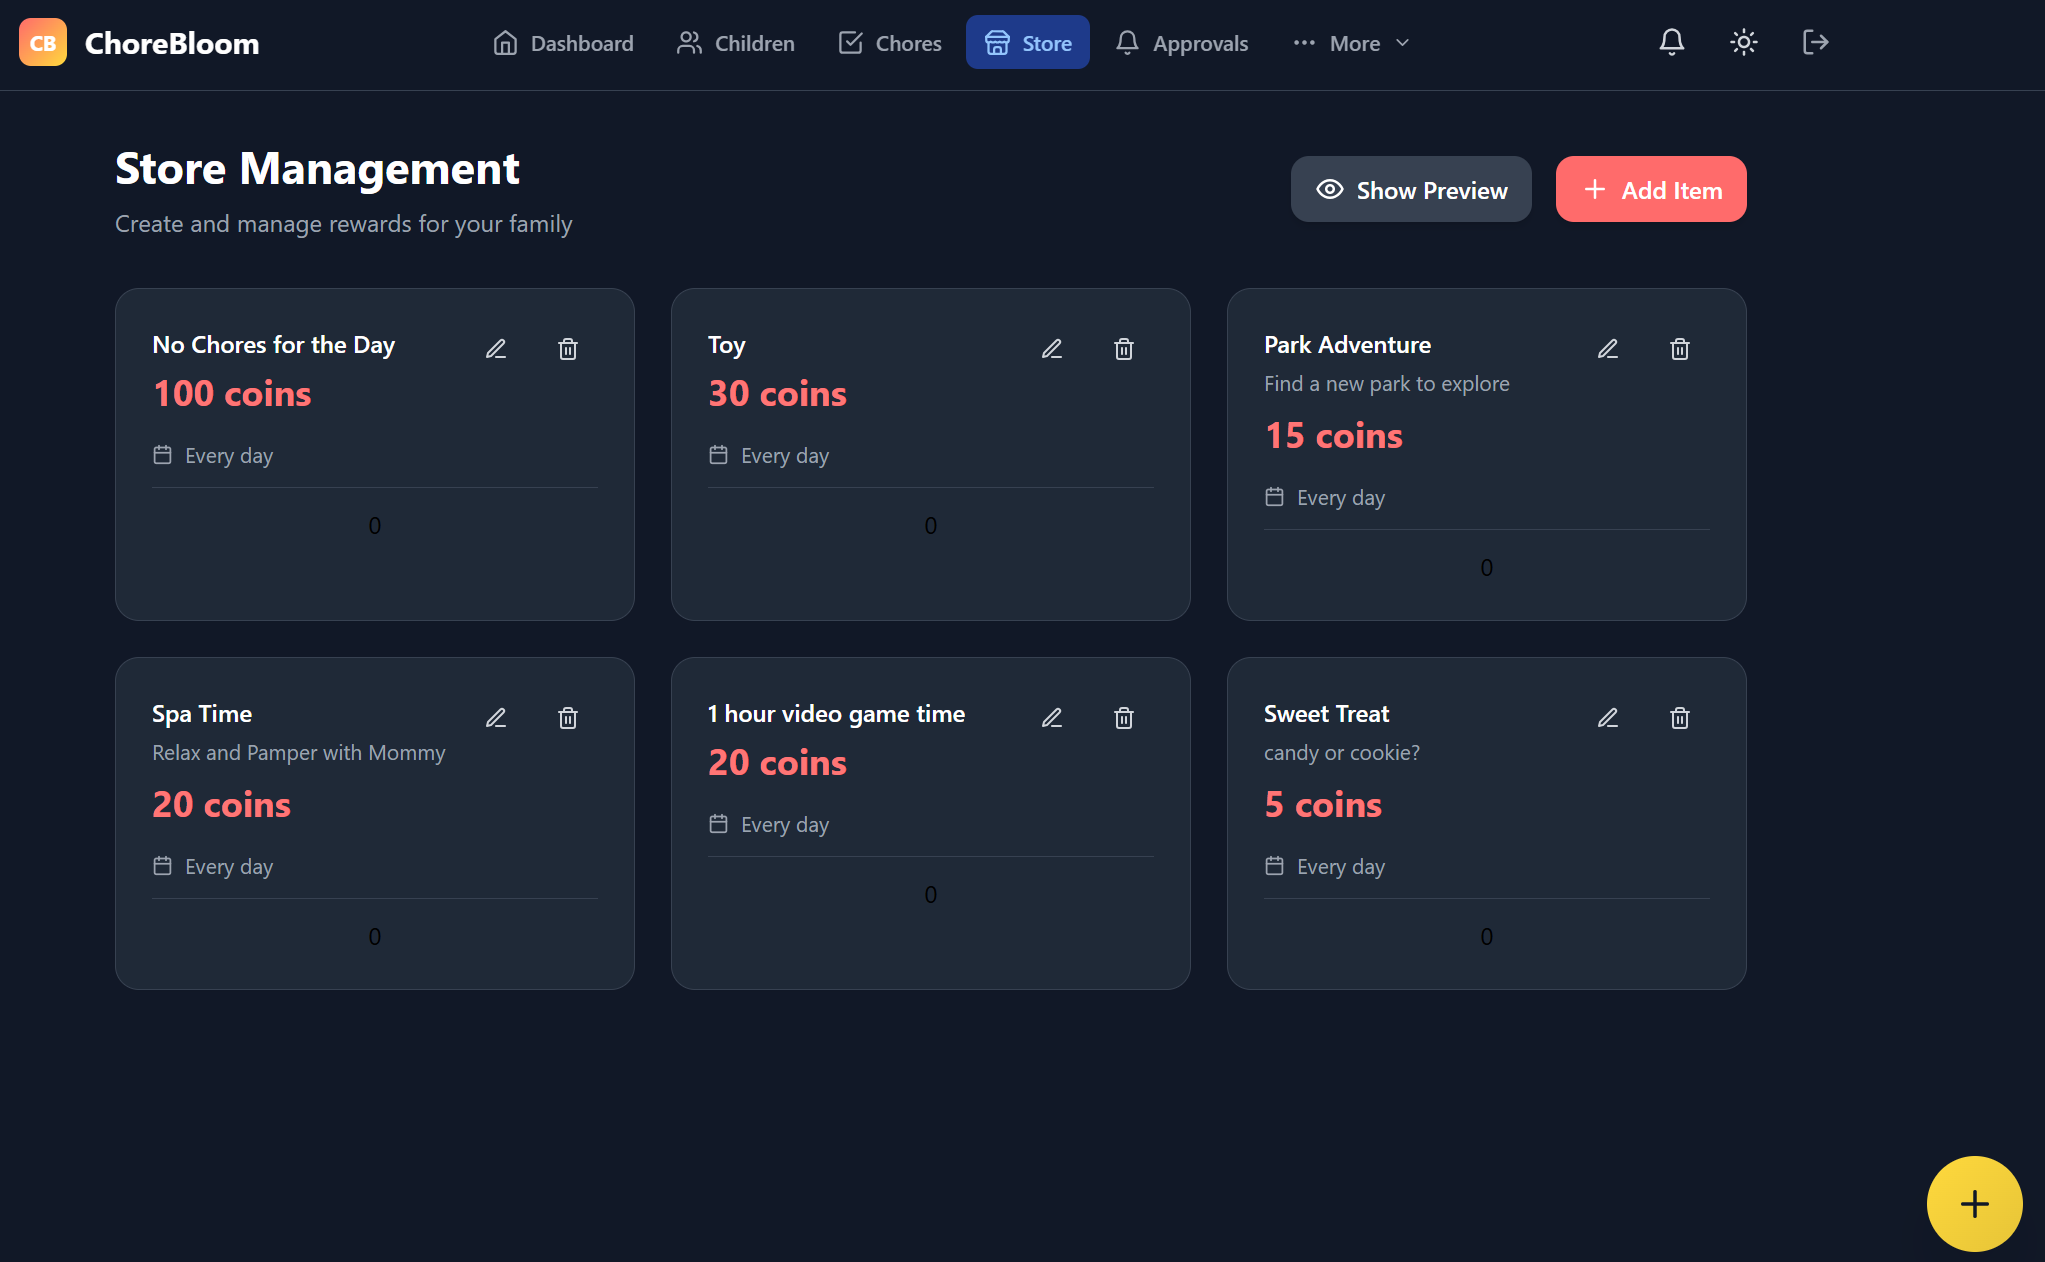Click the yellow floating plus button
This screenshot has width=2045, height=1262.
click(1974, 1203)
